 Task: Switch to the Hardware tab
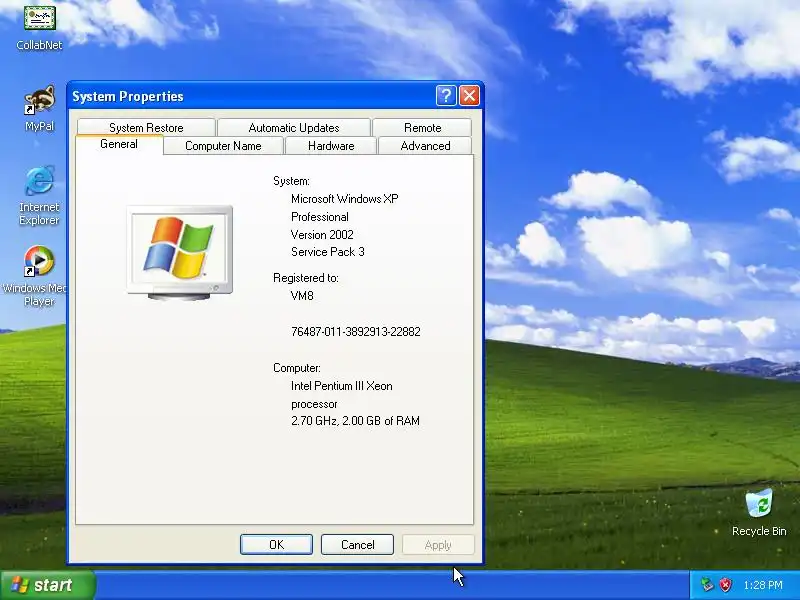pyautogui.click(x=331, y=146)
